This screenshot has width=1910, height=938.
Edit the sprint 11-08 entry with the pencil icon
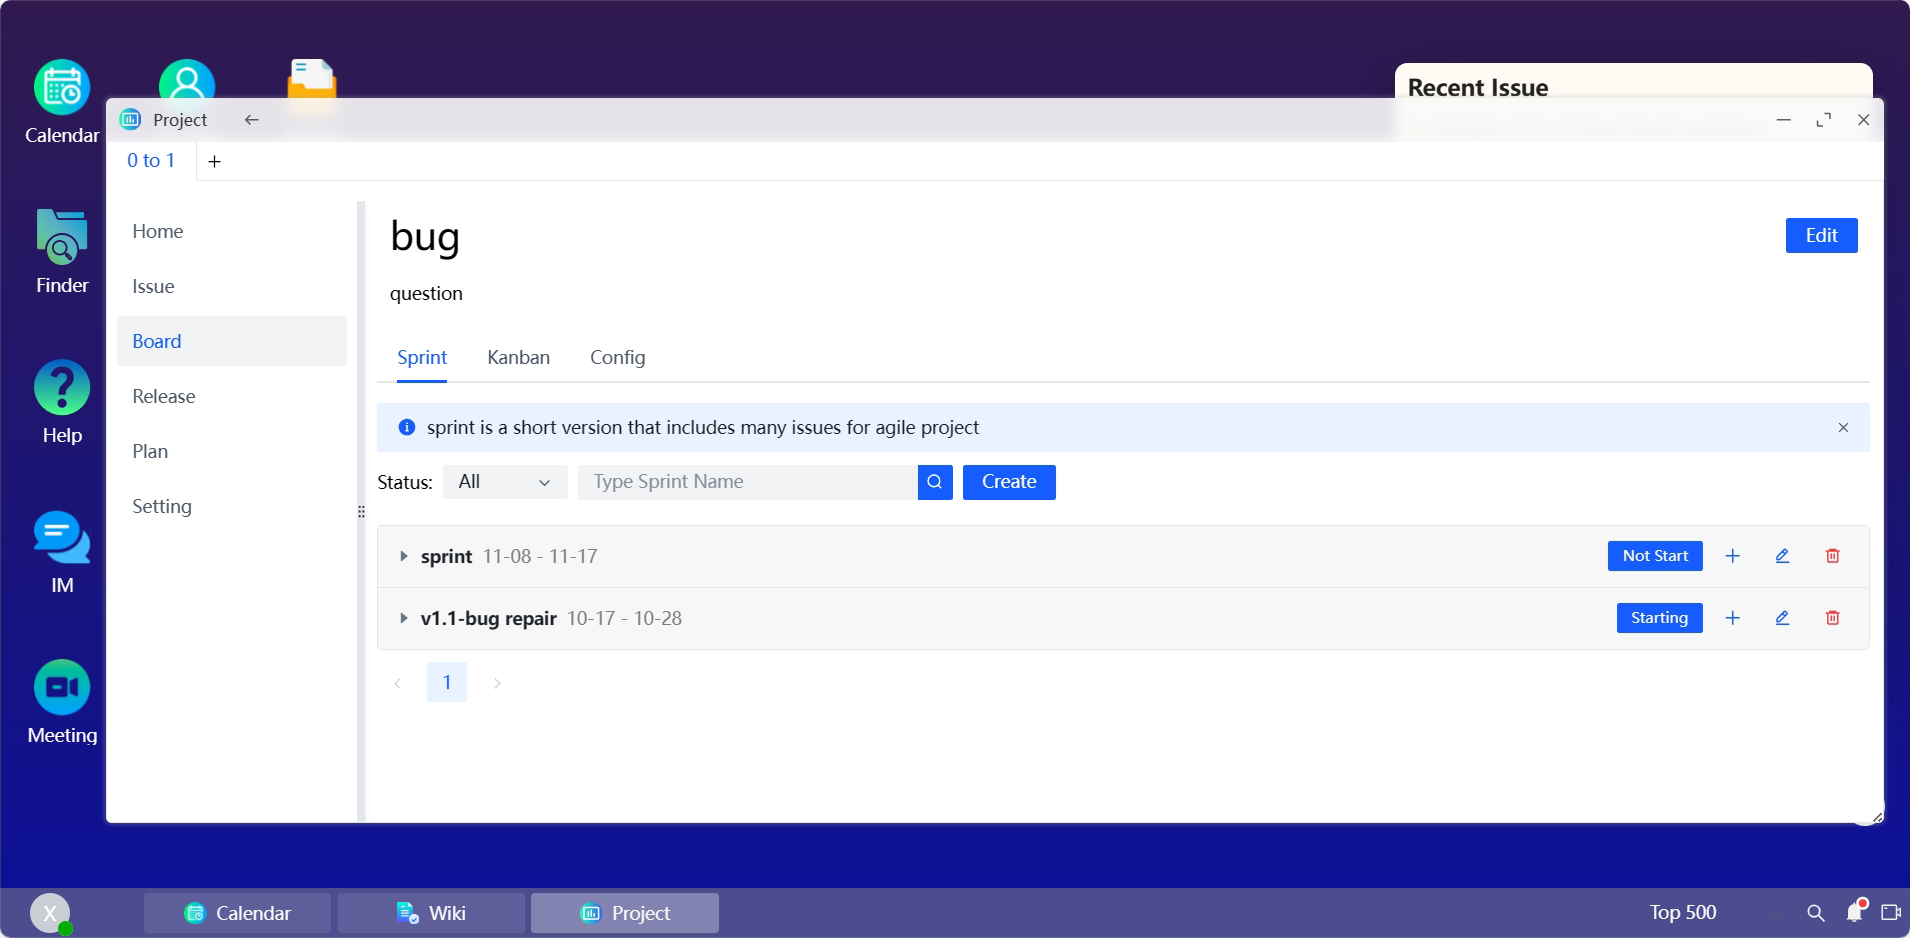tap(1782, 556)
